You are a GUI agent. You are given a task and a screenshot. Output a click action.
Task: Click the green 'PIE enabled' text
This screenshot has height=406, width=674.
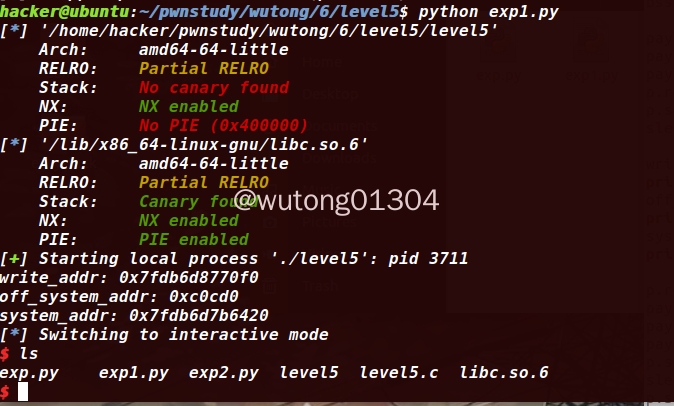click(193, 240)
